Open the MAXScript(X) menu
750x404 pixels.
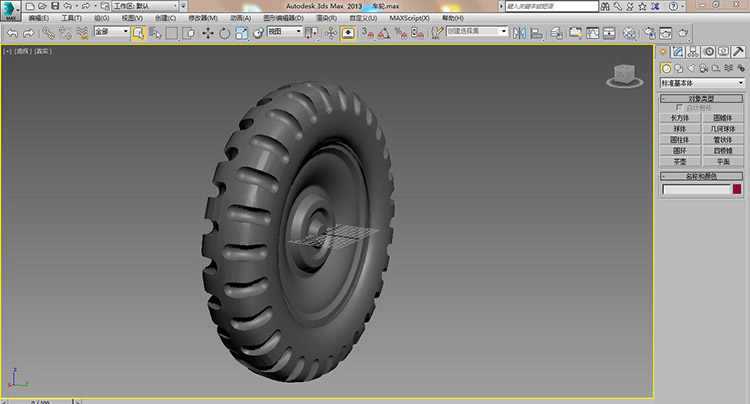coord(411,18)
